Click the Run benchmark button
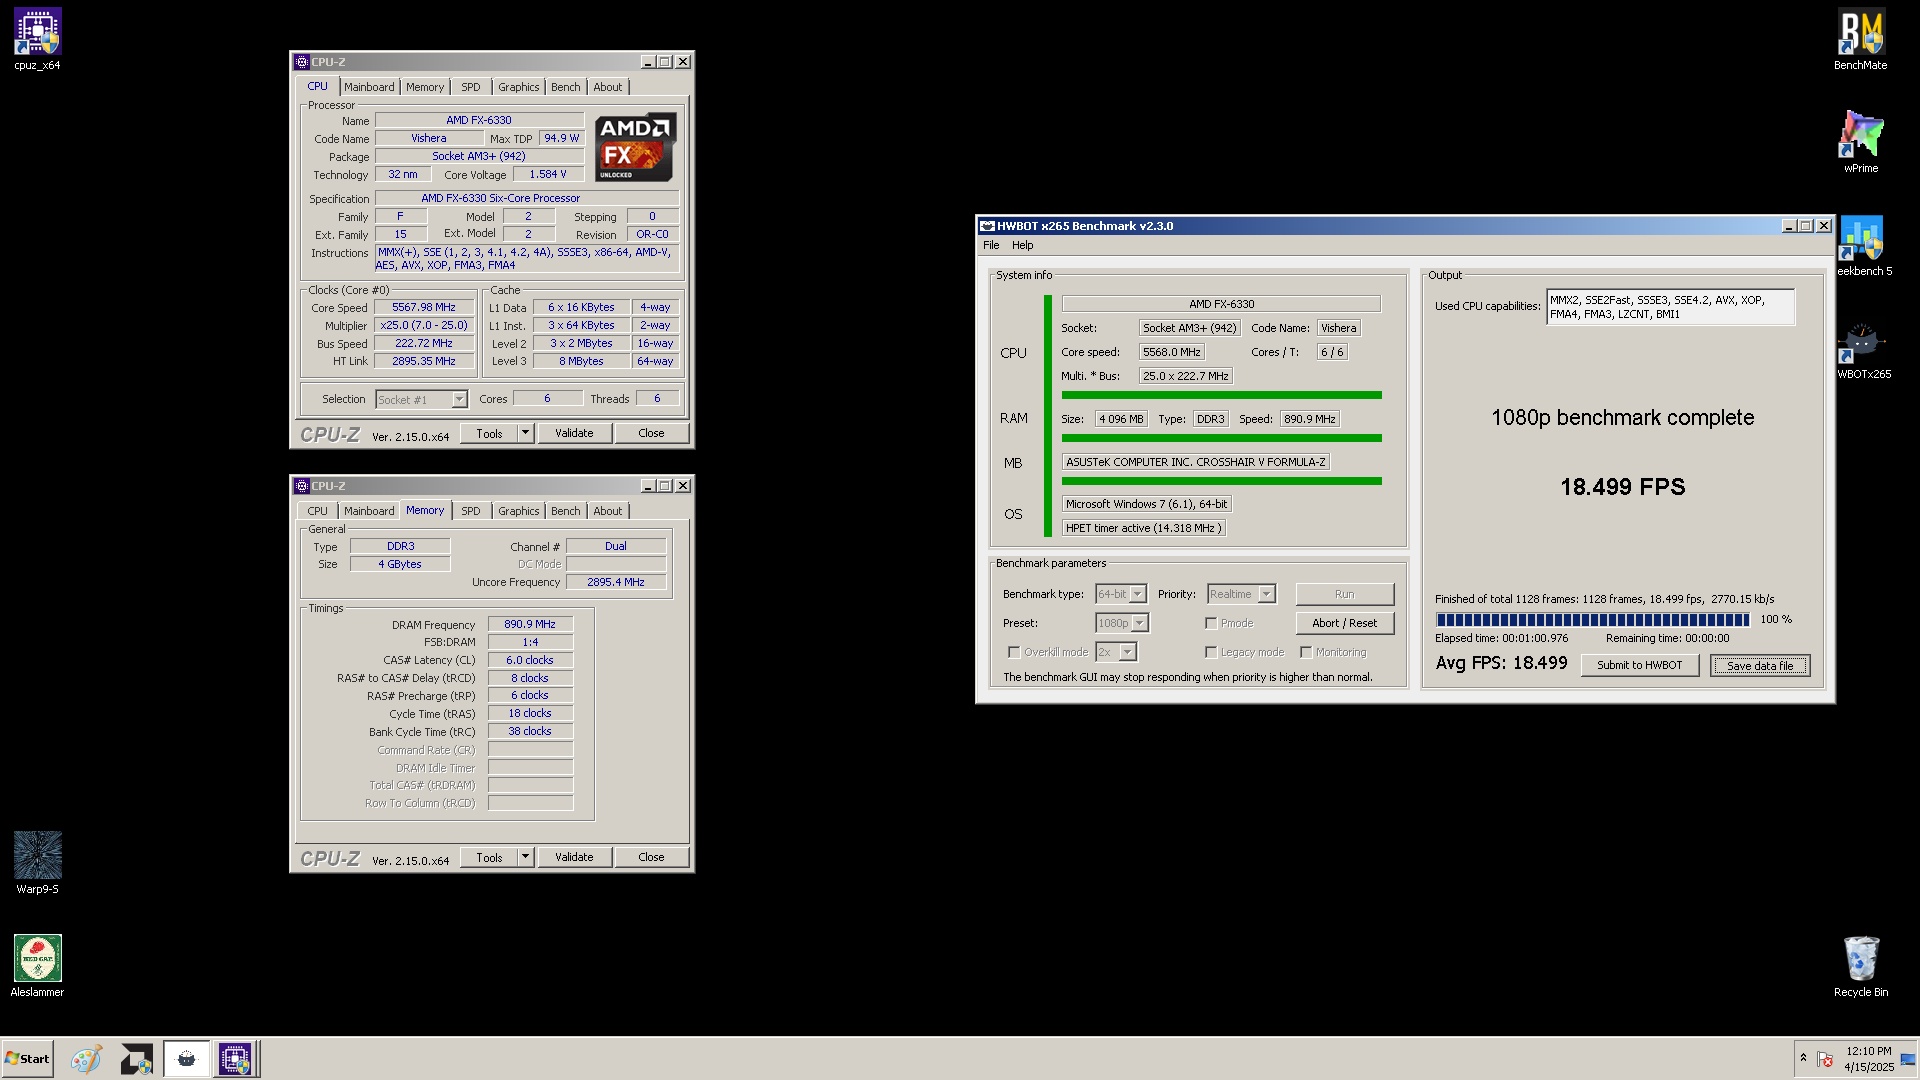 [1344, 594]
